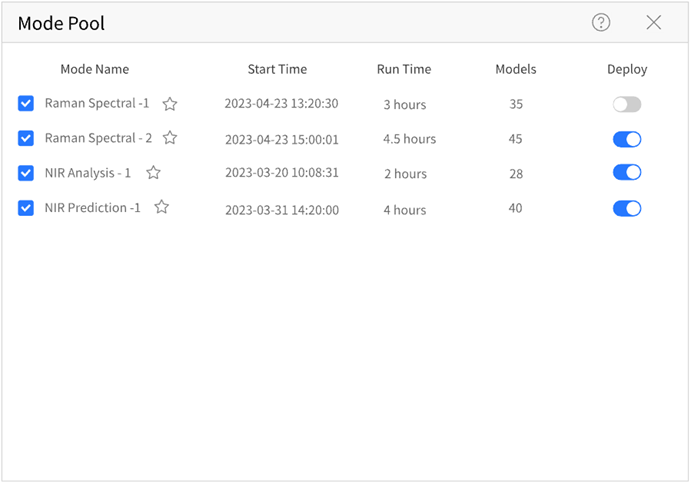This screenshot has height=484, width=691.
Task: Deselect Raman Spectral - 2 checkbox
Action: [x=26, y=138]
